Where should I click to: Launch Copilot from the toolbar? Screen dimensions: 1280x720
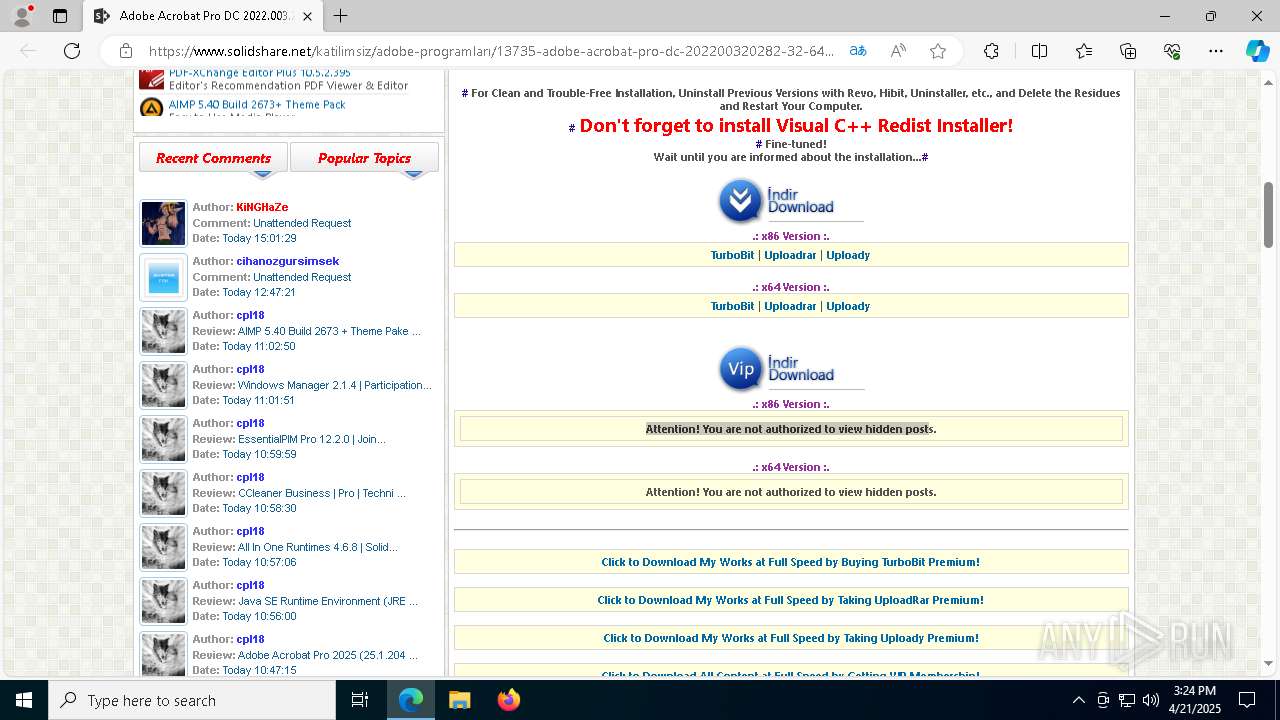point(1257,51)
